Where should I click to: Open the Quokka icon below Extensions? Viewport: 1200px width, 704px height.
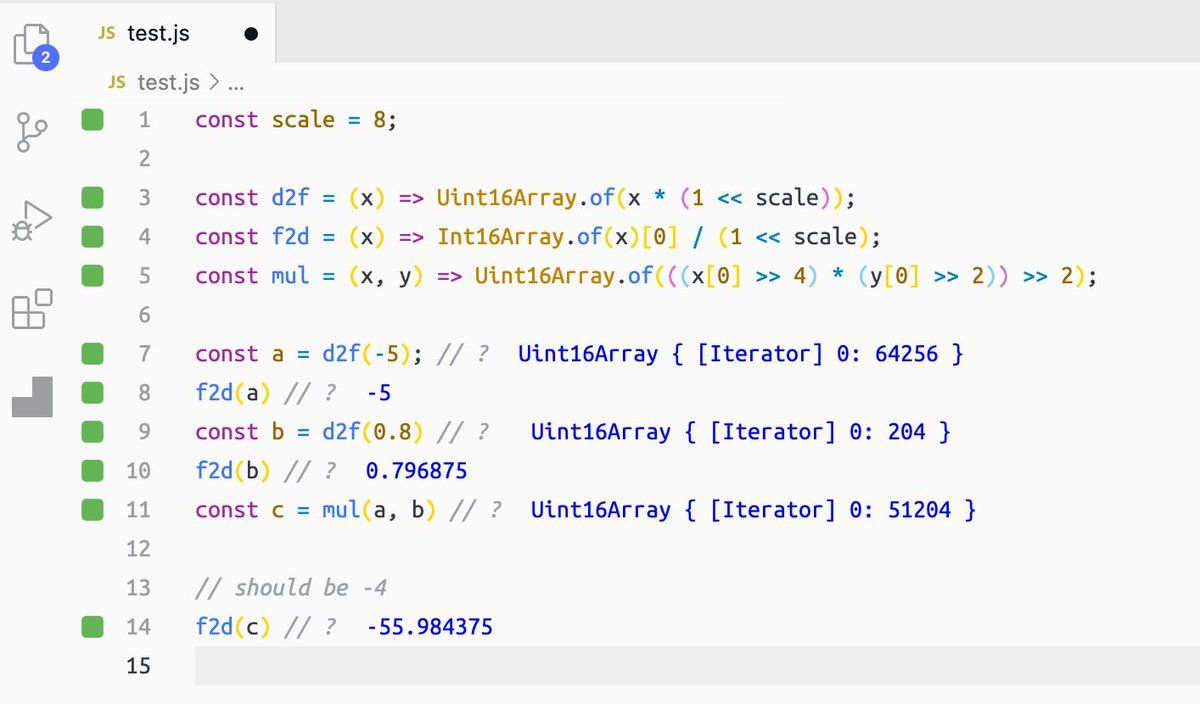click(33, 396)
